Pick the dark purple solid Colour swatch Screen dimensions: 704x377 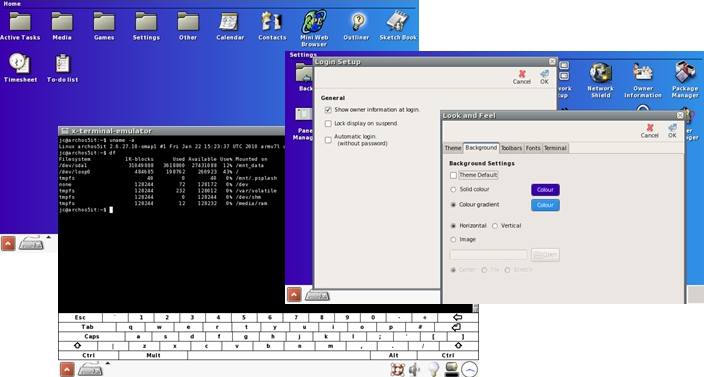(x=545, y=190)
